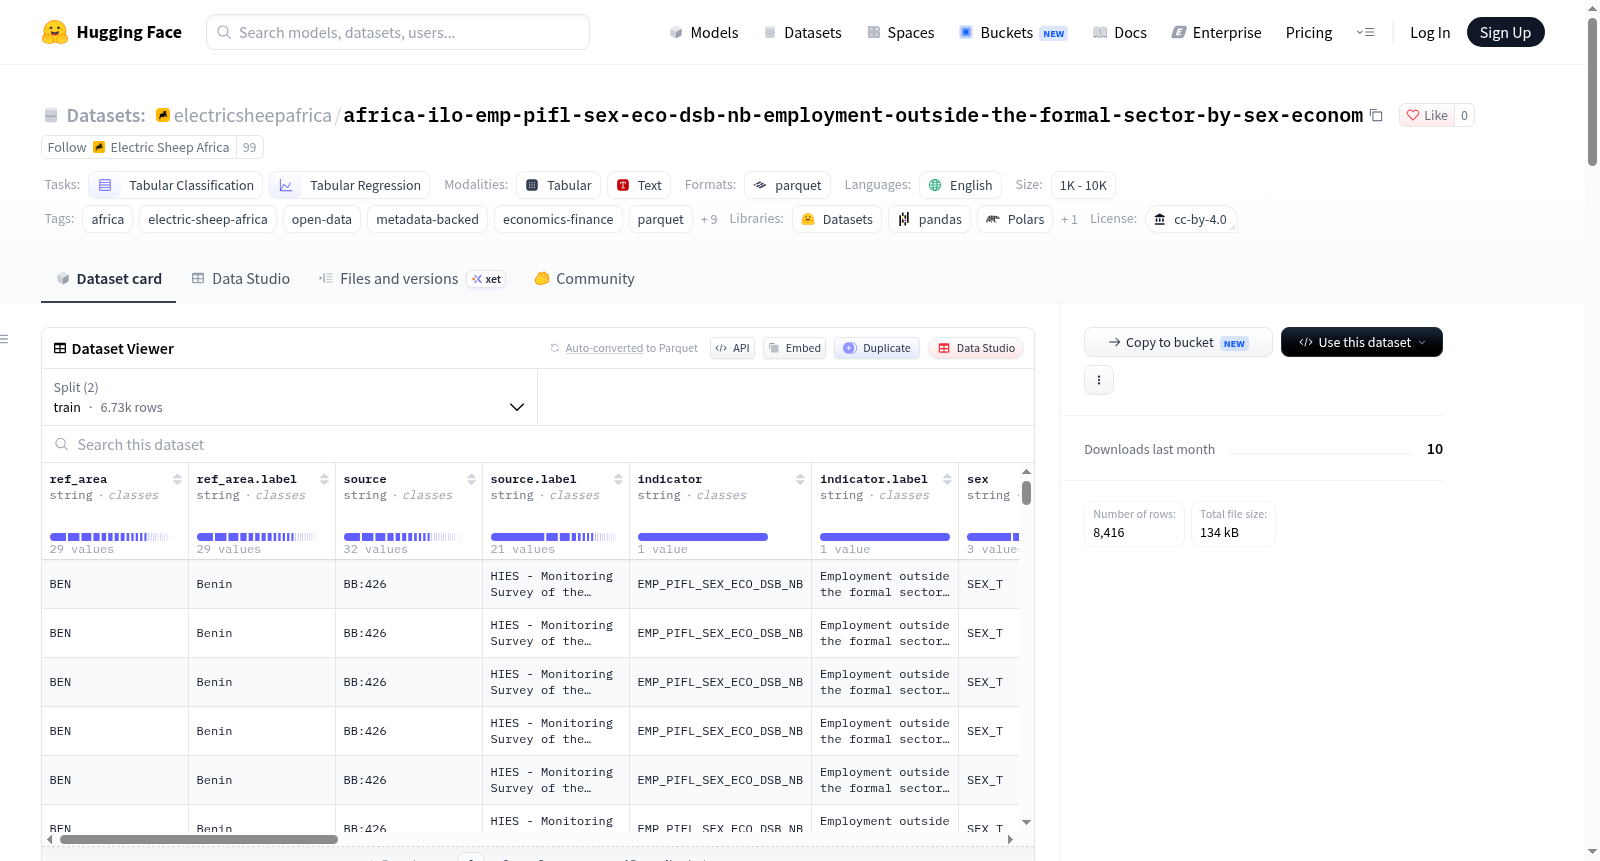Viewport: 1600px width, 861px height.
Task: Expand the left sidebar outline icon
Action: point(5,339)
